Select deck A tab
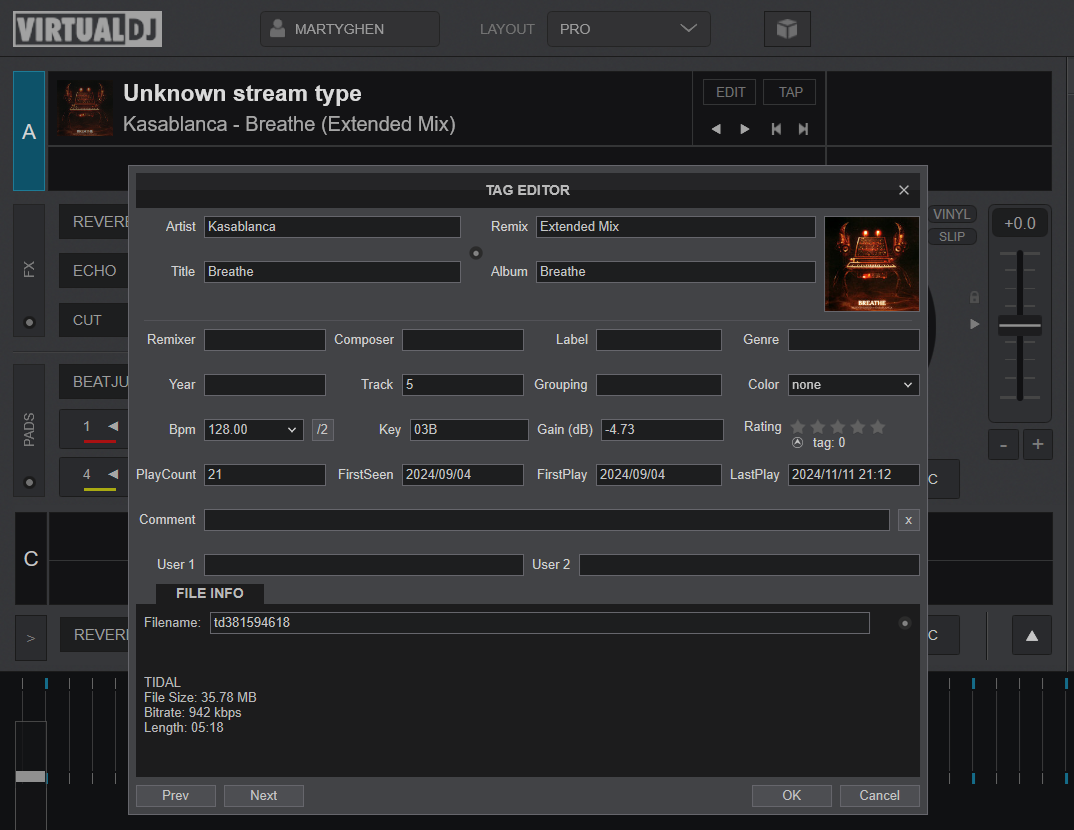The width and height of the screenshot is (1074, 830). point(29,131)
